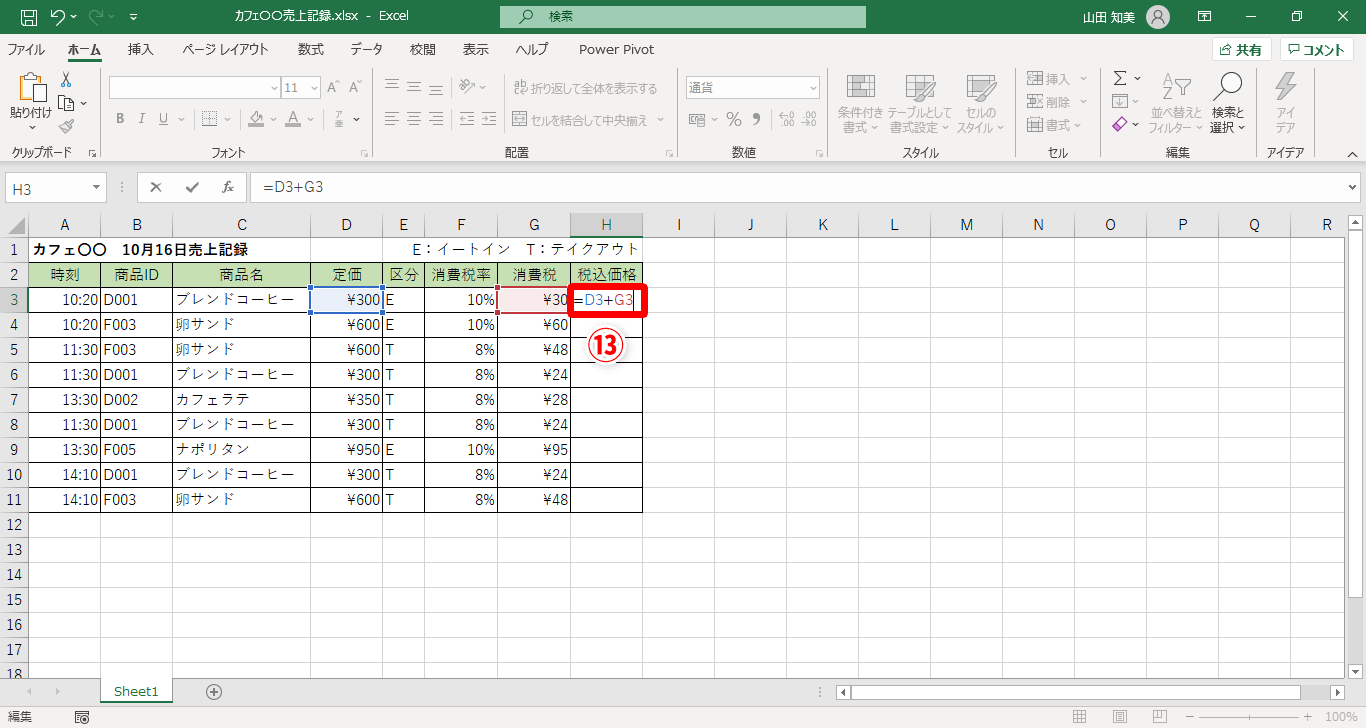Select the Sheet1 tab
This screenshot has width=1366, height=728.
click(136, 691)
